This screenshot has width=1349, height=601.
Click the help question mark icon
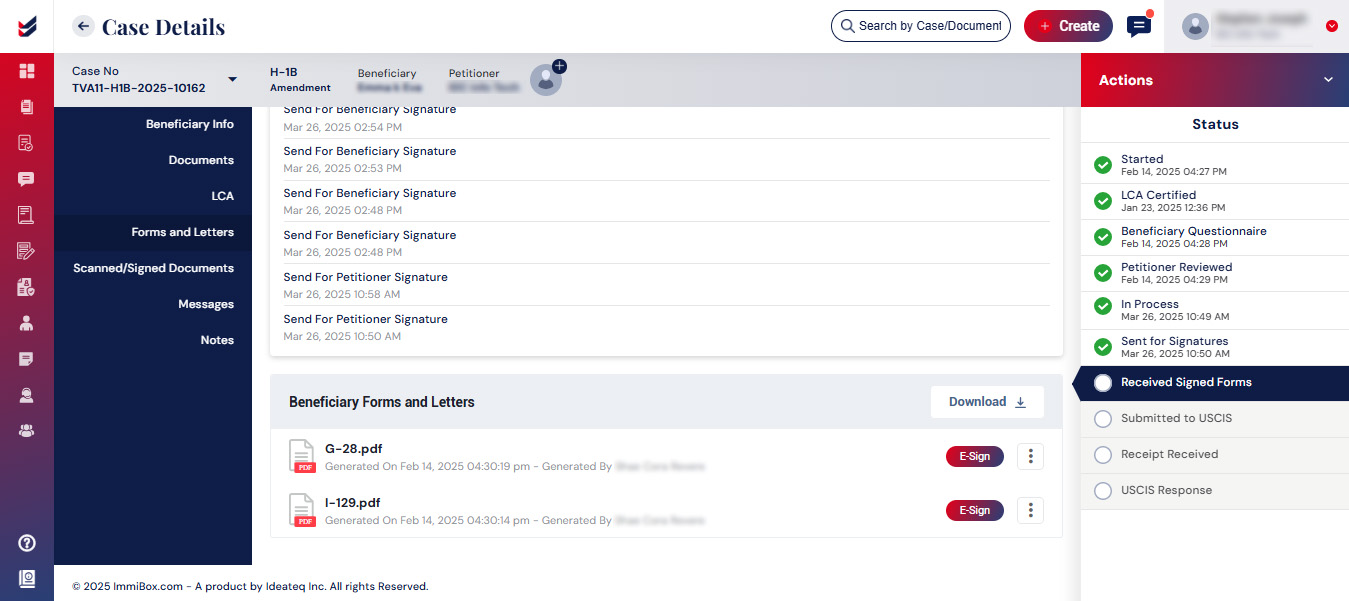pos(27,543)
